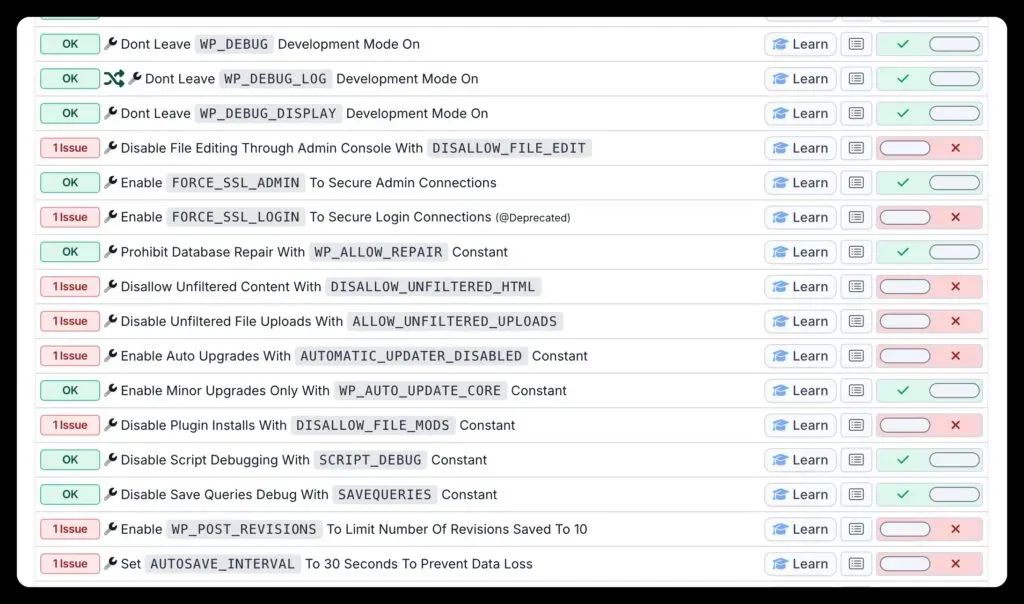
Task: Open the note icon on the WP_POST_REVISIONS row
Action: click(856, 529)
